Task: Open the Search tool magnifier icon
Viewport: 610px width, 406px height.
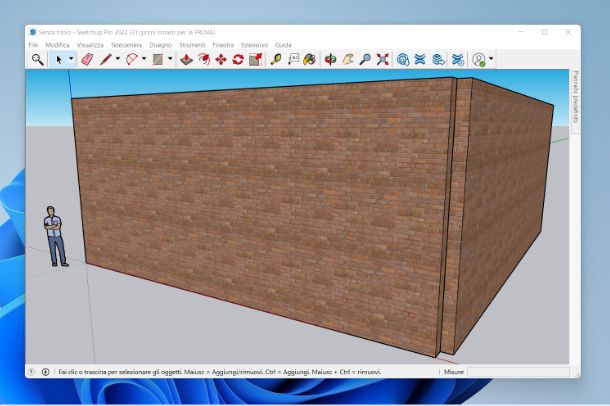Action: point(37,60)
